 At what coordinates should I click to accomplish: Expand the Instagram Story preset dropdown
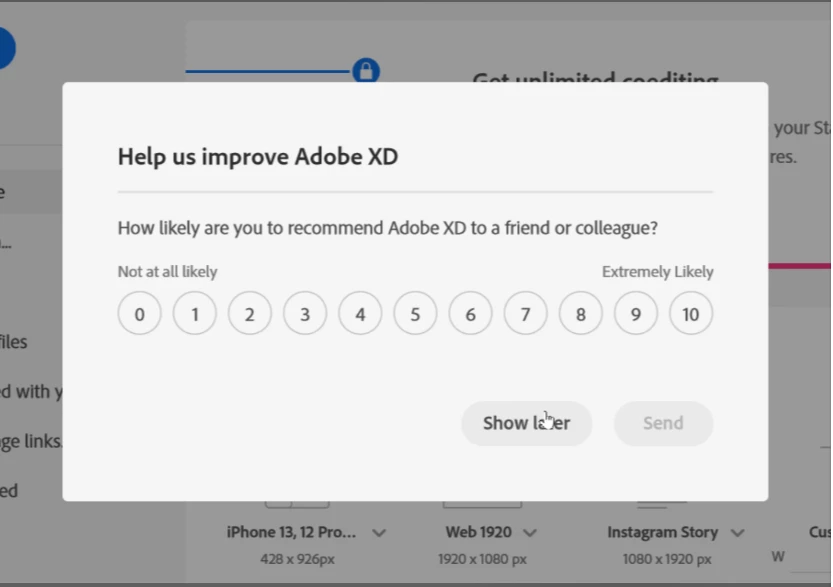point(737,533)
